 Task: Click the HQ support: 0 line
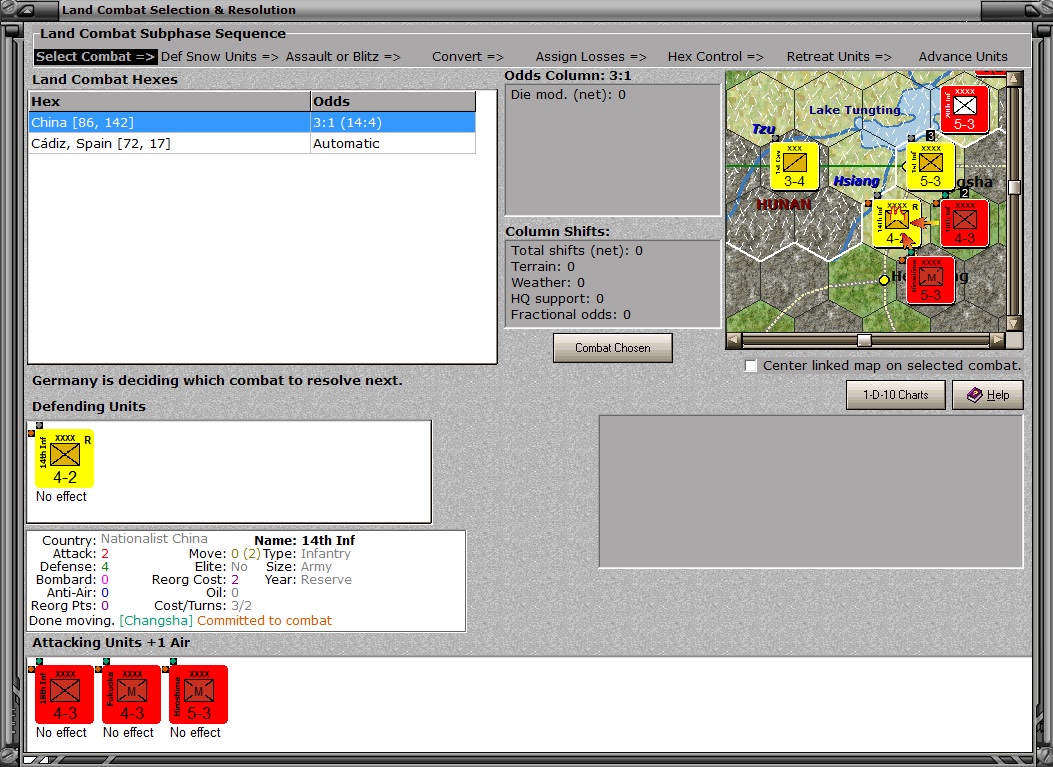pos(557,298)
